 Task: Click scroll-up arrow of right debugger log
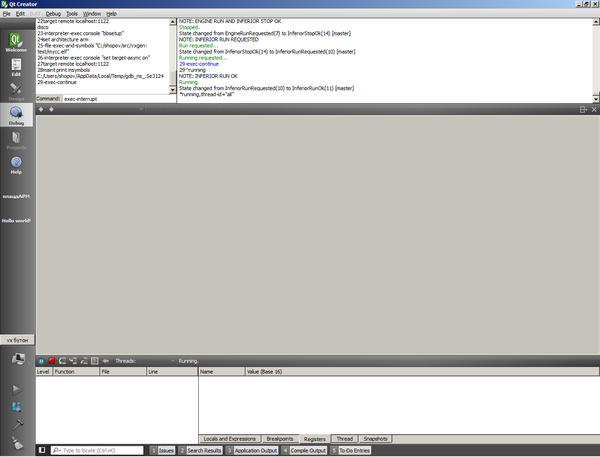click(x=596, y=22)
